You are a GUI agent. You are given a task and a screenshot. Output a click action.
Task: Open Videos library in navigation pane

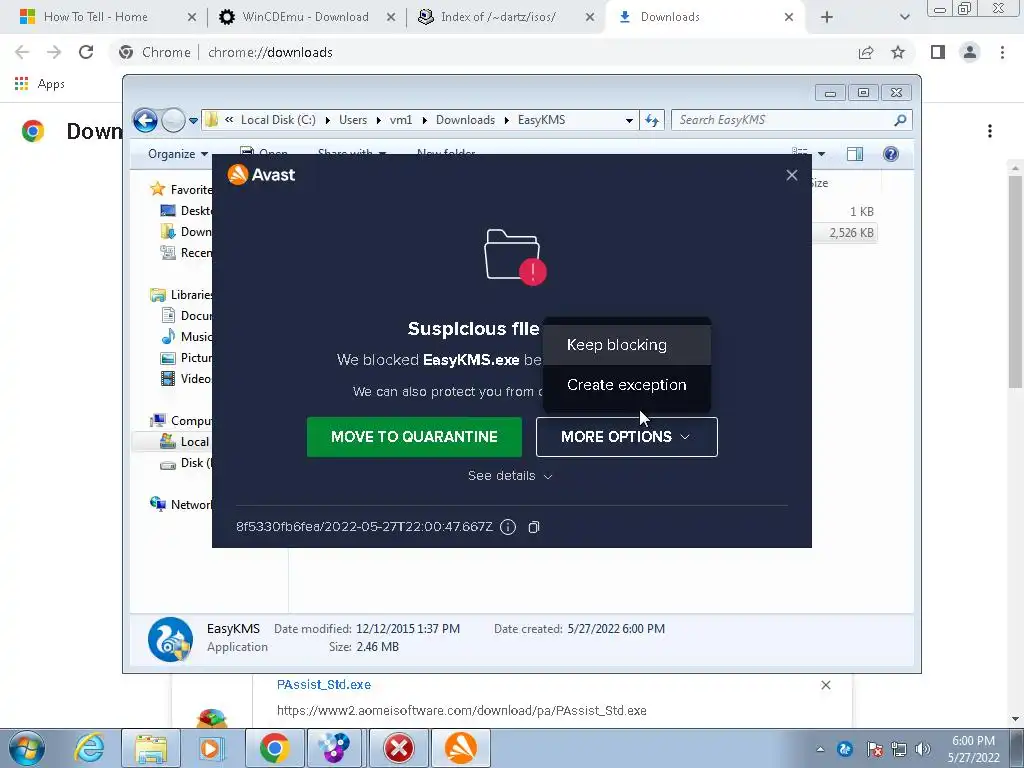tap(187, 379)
